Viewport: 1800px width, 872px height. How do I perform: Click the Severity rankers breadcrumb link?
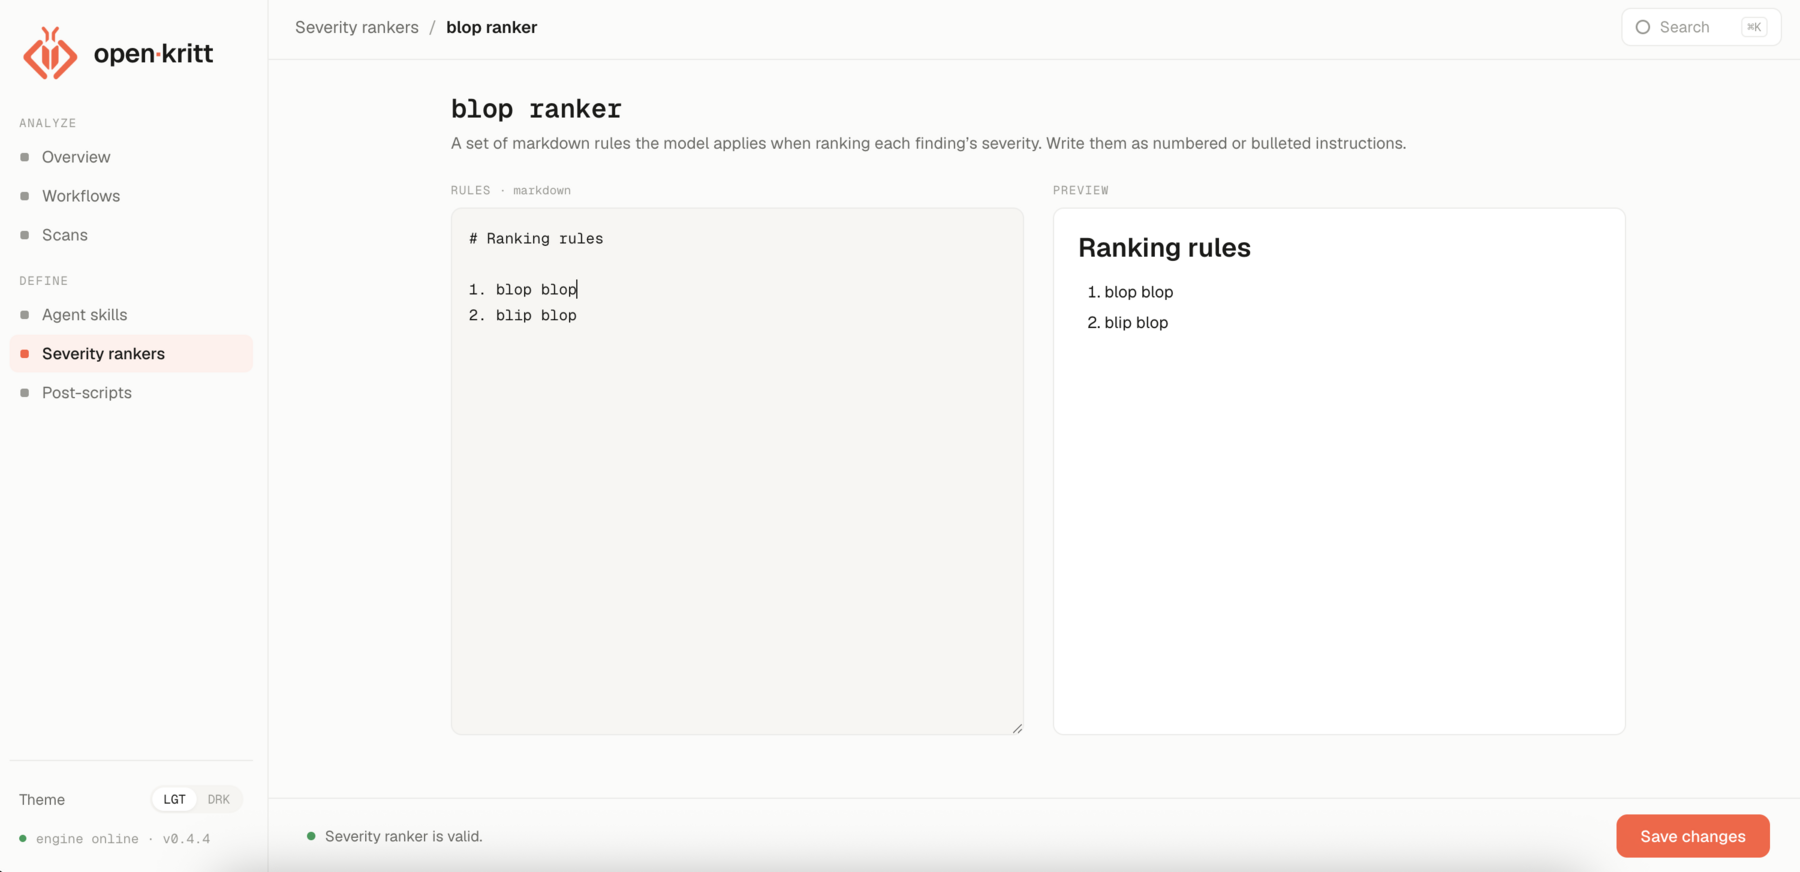tap(356, 27)
